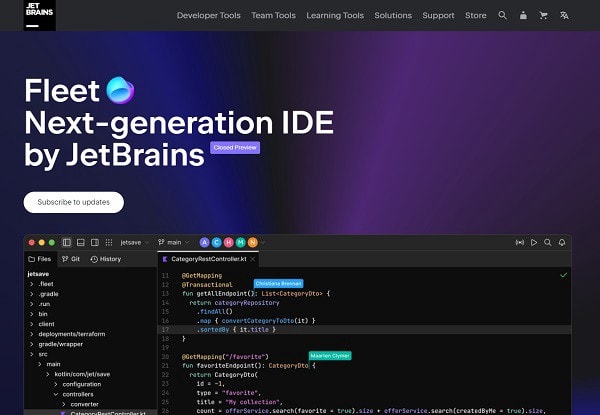The width and height of the screenshot is (600, 415).
Task: Open the account profile icon
Action: point(523,15)
